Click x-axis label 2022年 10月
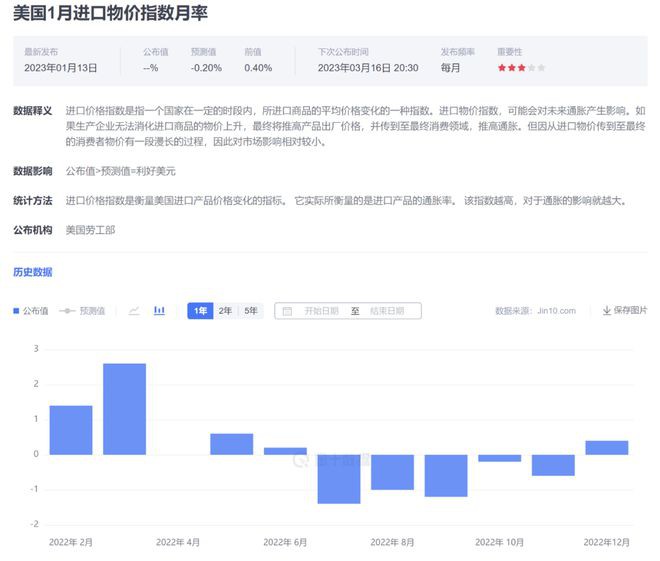The image size is (660, 561). tap(499, 542)
